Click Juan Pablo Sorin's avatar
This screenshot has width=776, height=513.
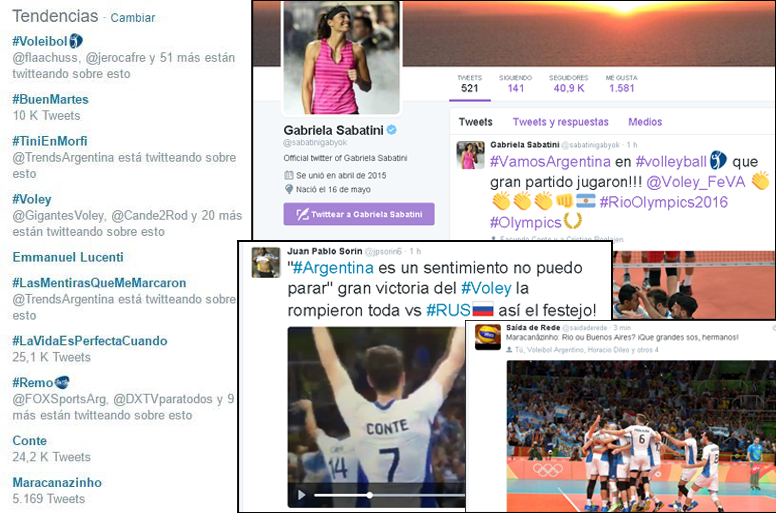266,262
